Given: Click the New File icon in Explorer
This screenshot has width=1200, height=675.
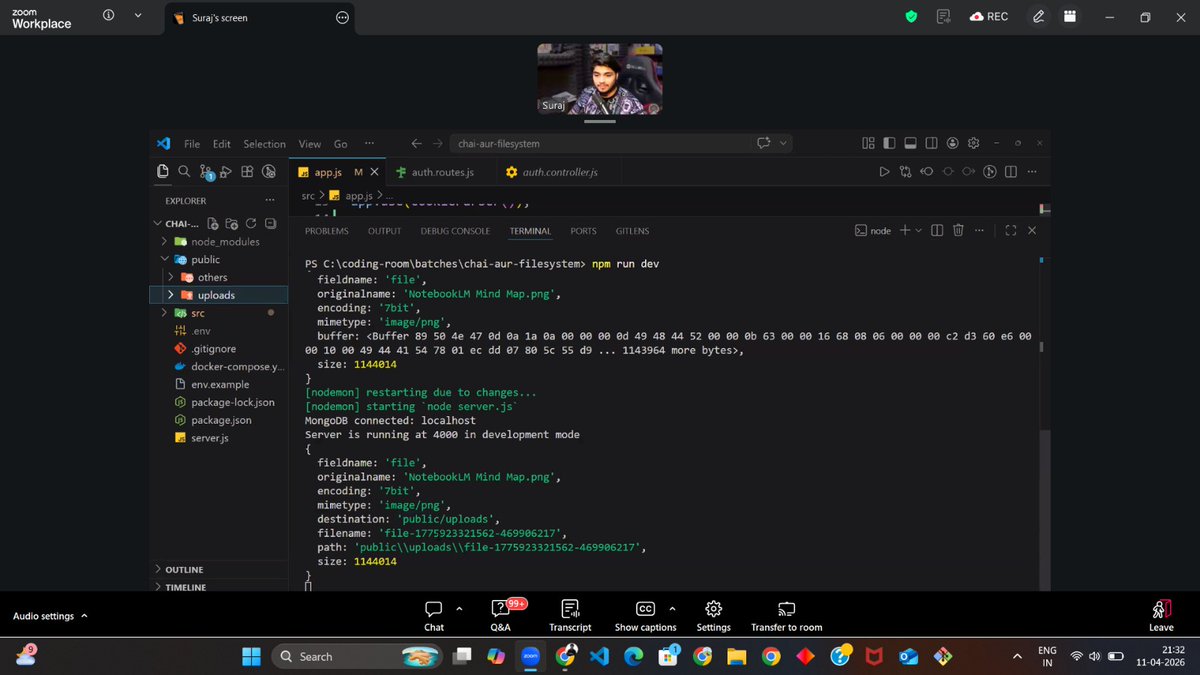Looking at the screenshot, I should coord(212,223).
